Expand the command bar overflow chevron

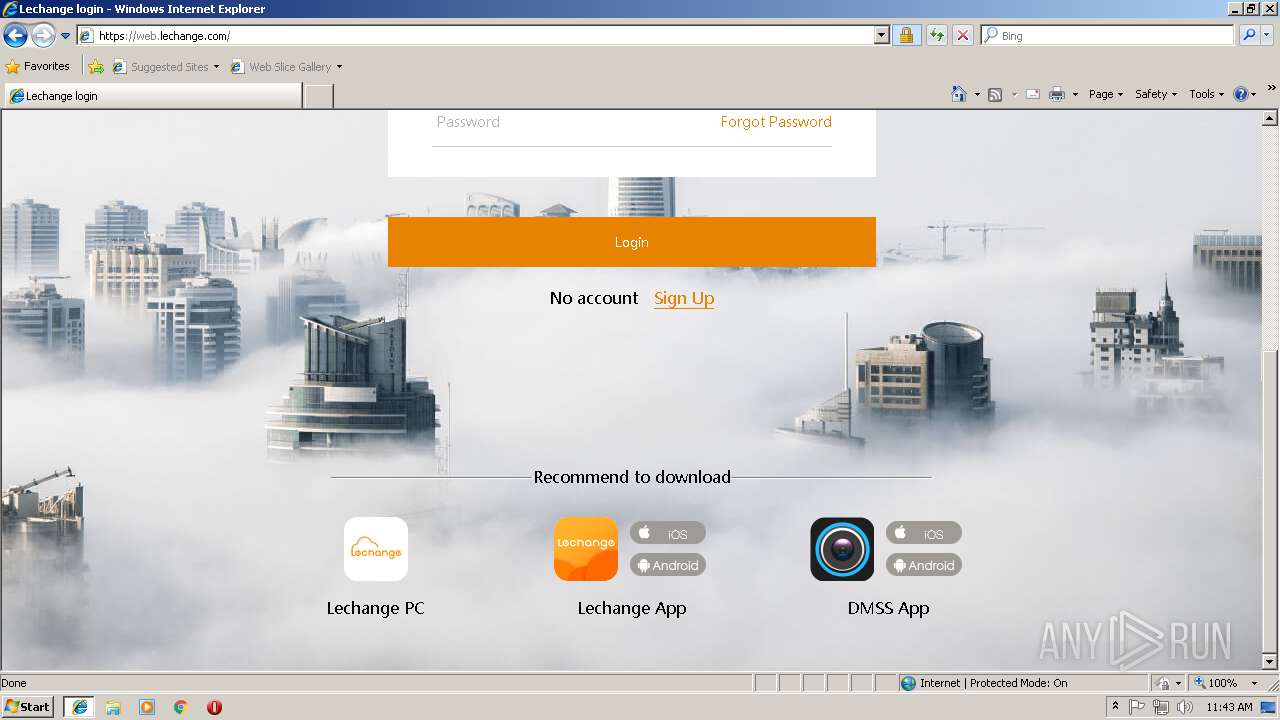(1272, 88)
